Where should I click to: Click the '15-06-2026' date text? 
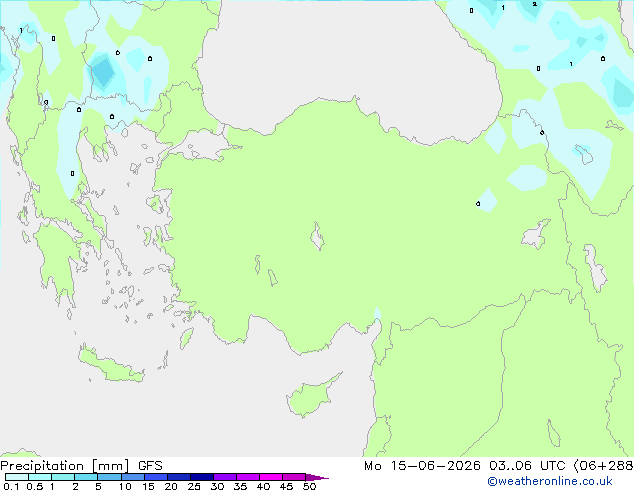click(x=435, y=466)
